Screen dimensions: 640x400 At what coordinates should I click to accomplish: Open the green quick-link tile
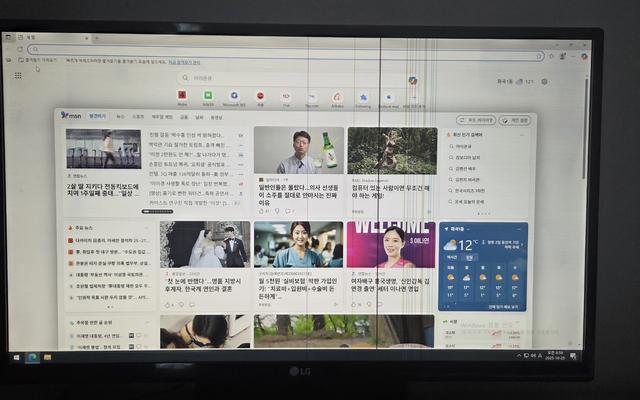[208, 96]
